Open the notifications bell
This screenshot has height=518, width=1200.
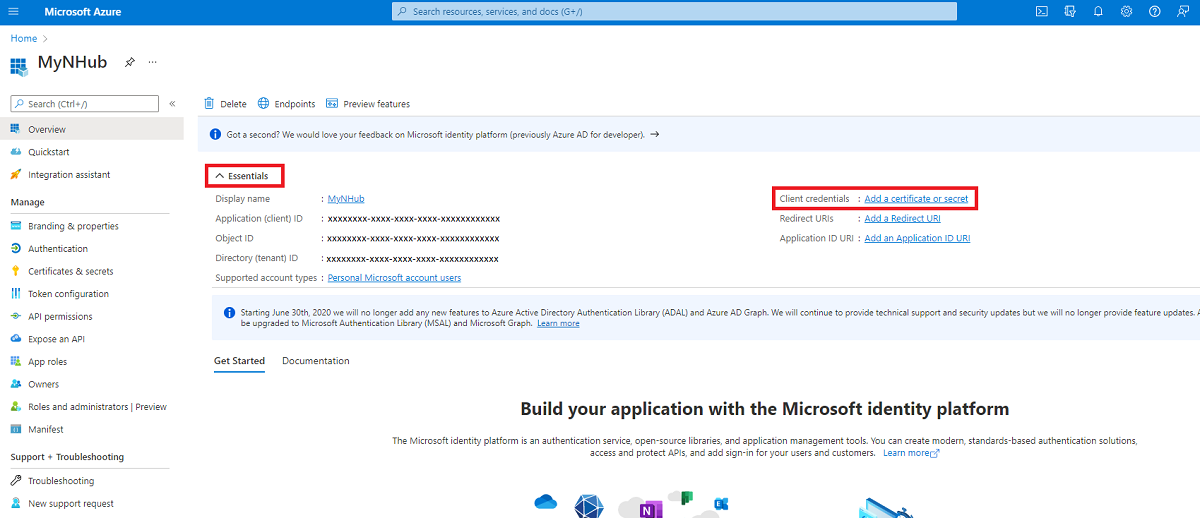pos(1098,11)
